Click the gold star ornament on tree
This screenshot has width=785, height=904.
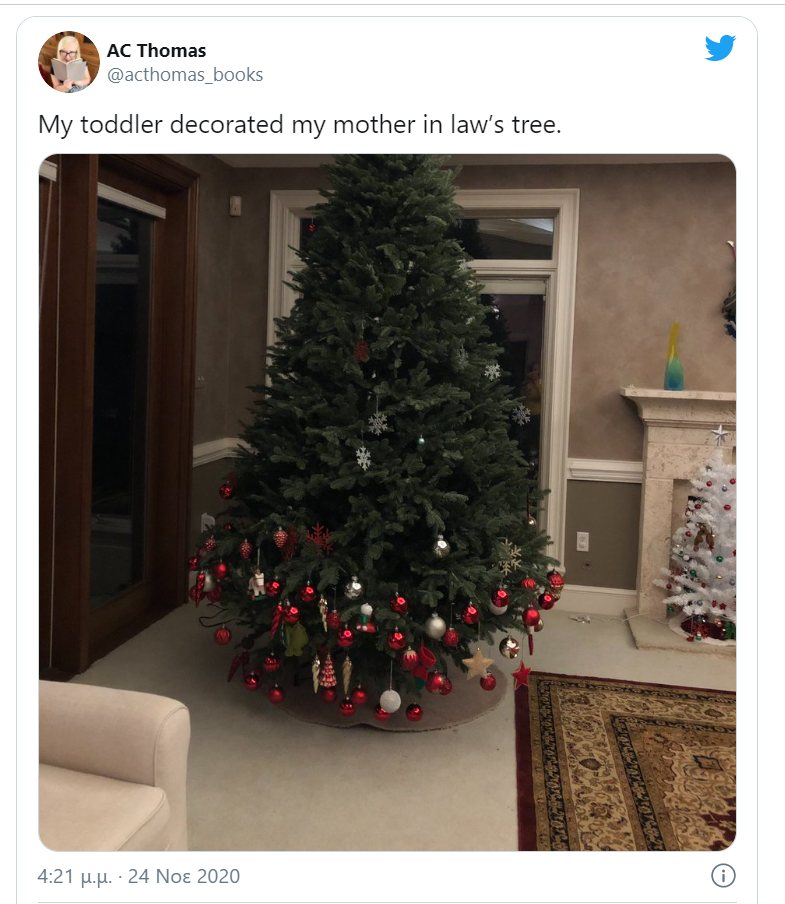(x=478, y=662)
